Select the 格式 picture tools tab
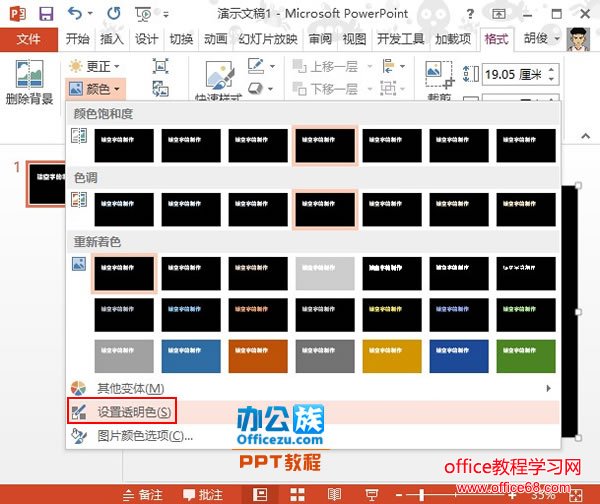The height and width of the screenshot is (504, 600). coord(496,39)
